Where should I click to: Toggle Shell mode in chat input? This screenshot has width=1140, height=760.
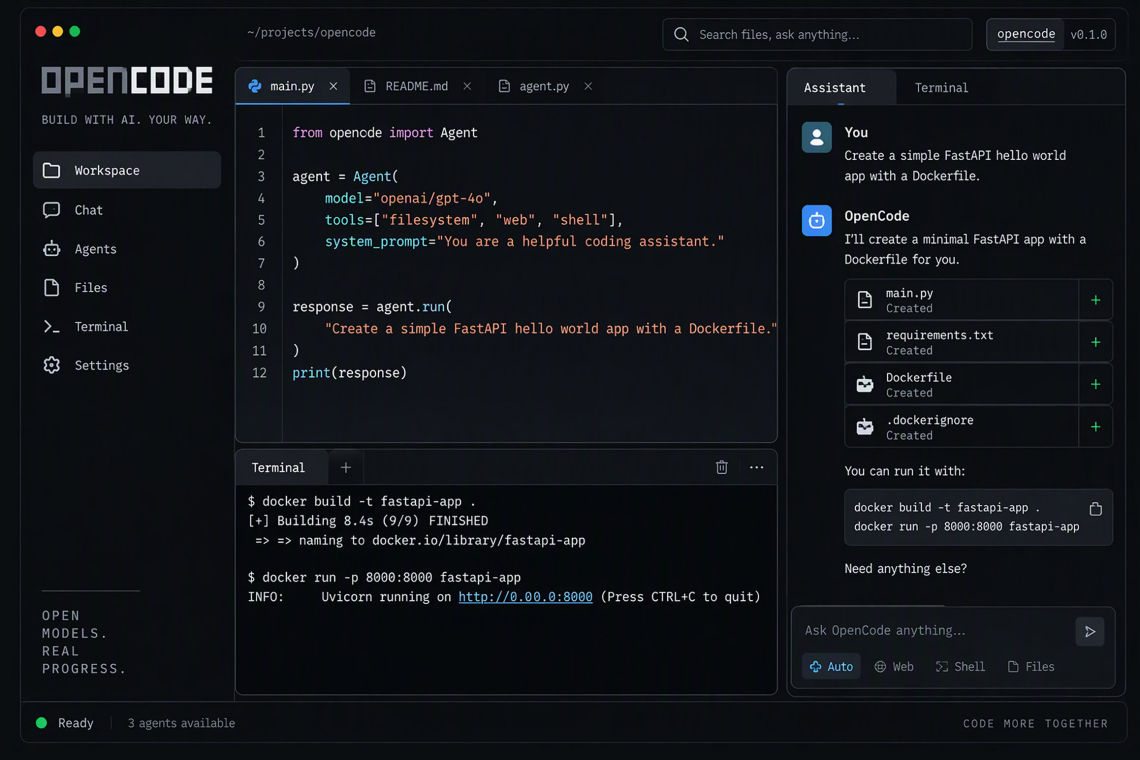click(960, 666)
